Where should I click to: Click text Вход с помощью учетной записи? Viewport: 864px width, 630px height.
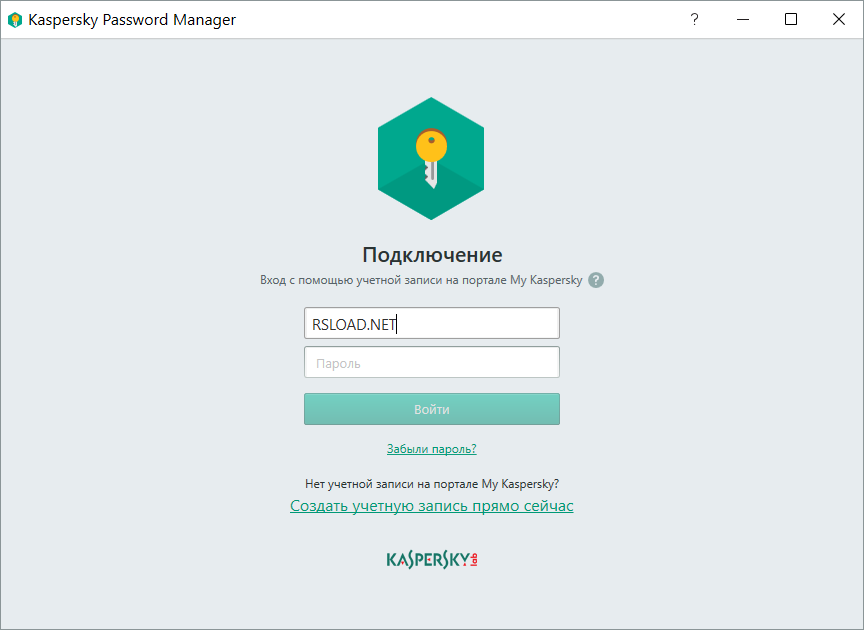351,280
